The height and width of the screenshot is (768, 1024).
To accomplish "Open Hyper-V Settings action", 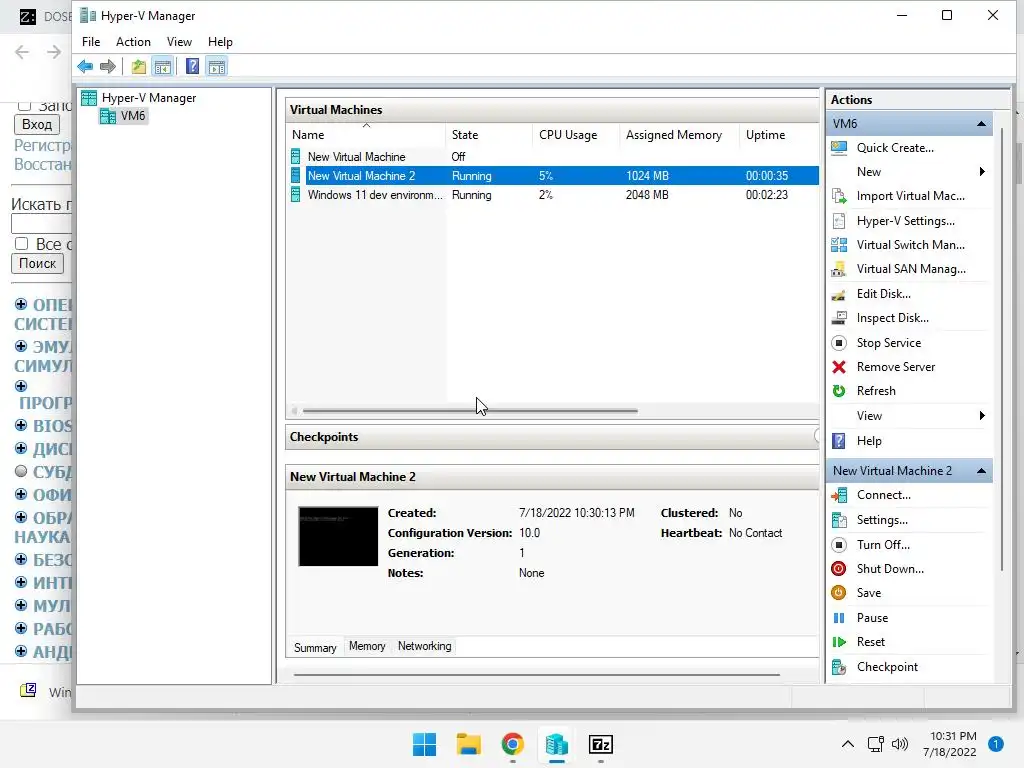I will coord(905,221).
